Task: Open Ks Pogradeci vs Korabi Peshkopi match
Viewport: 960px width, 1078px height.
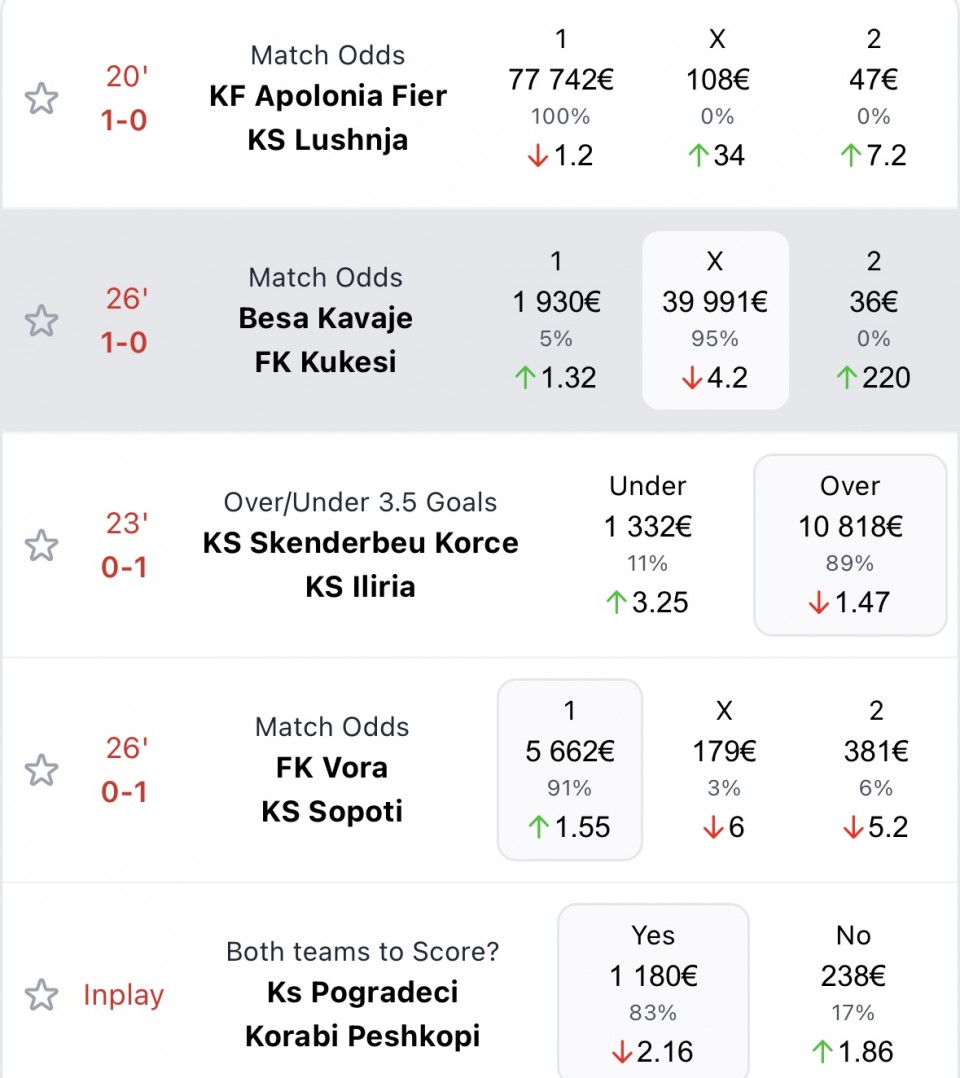Action: (x=362, y=1013)
